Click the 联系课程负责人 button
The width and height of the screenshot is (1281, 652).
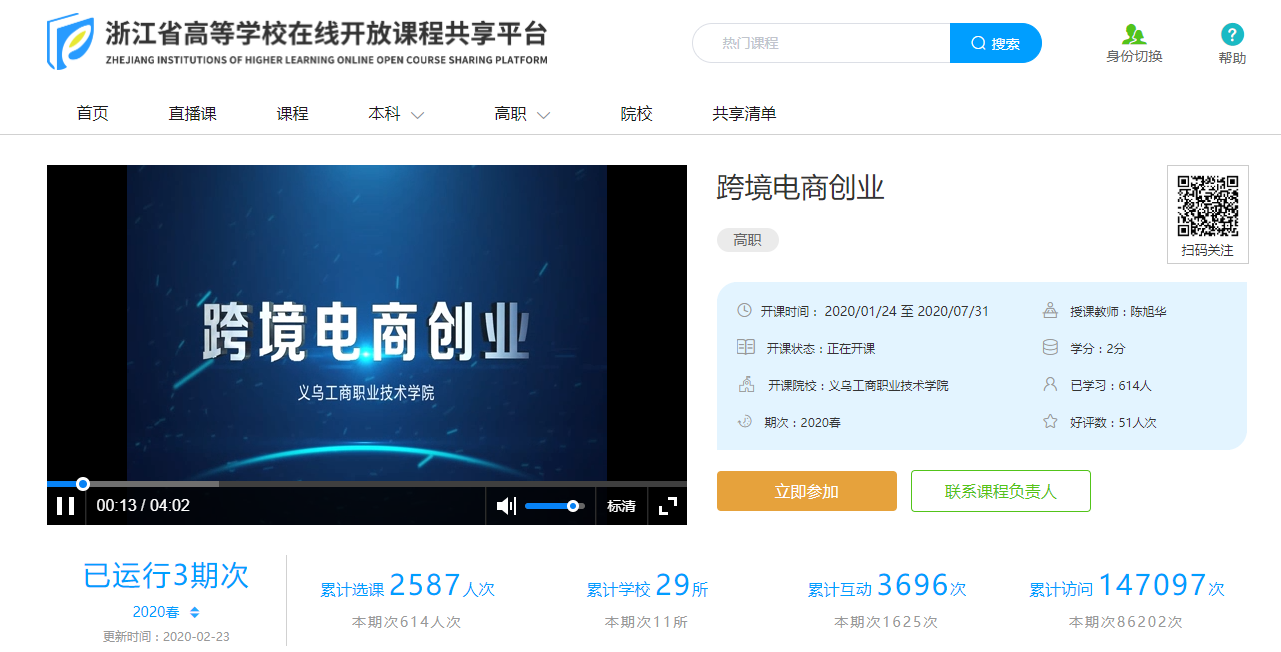click(1000, 491)
